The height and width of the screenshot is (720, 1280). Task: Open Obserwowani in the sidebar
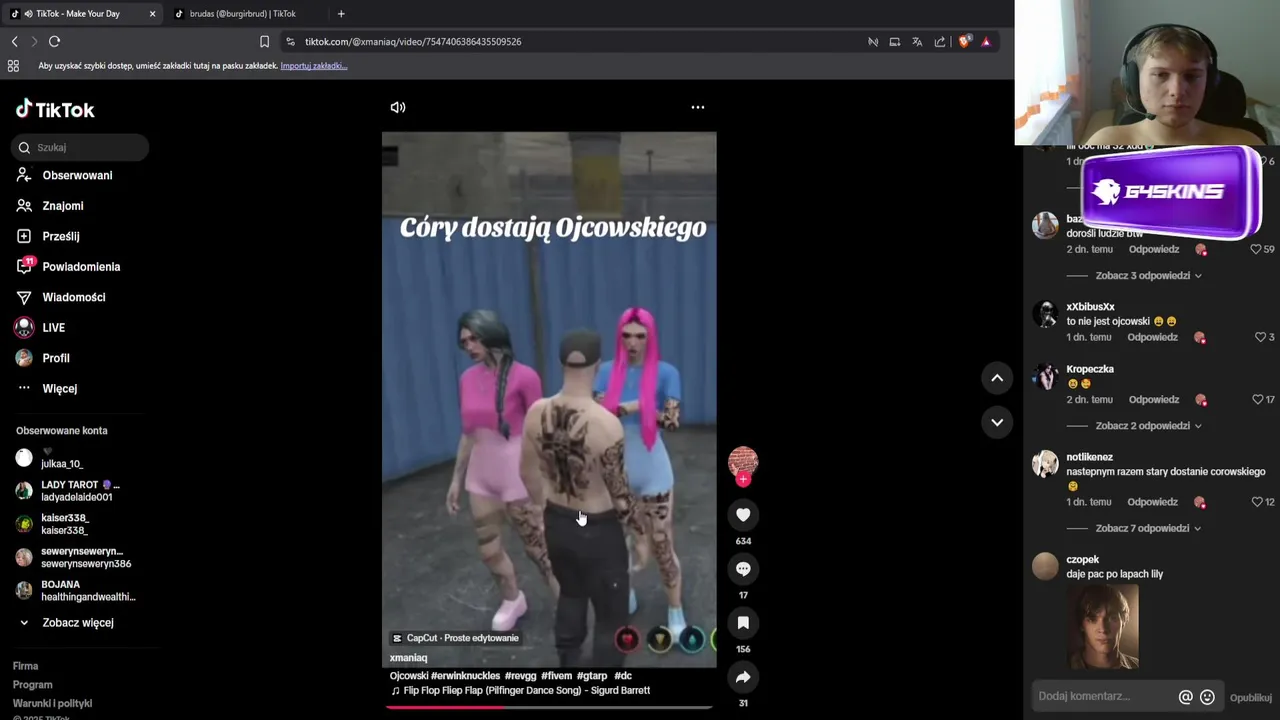tap(77, 175)
